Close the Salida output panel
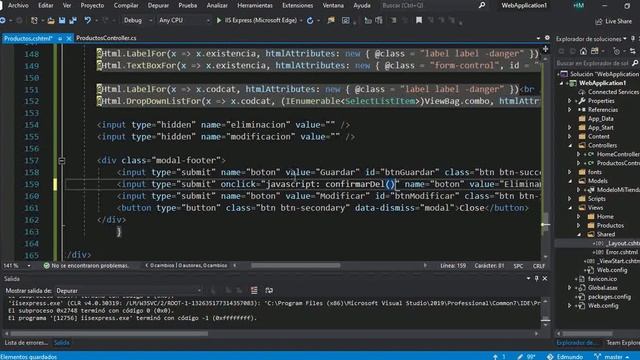Screen dimensions: 640x360 pos(545,279)
